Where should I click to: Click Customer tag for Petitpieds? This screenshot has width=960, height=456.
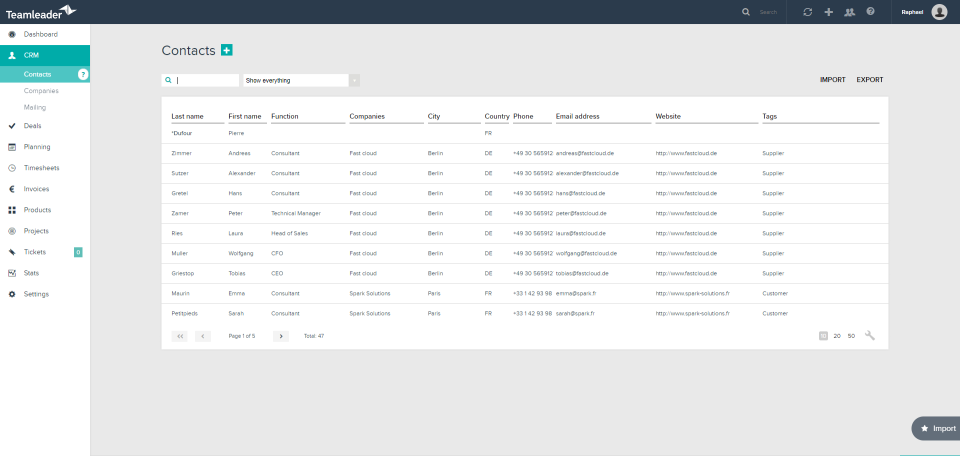pos(775,313)
